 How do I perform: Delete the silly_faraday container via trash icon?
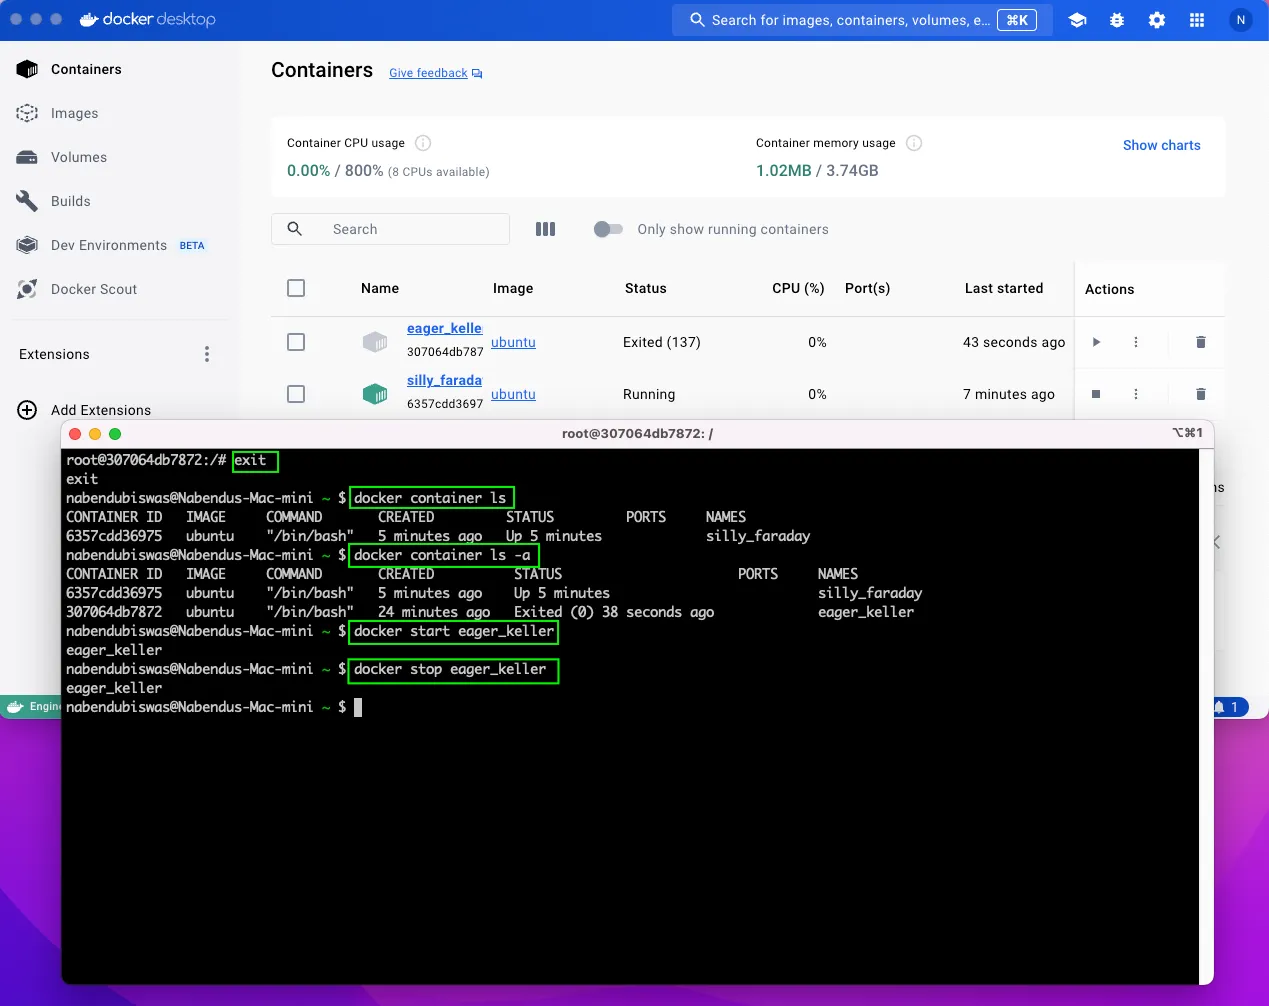[x=1201, y=394]
